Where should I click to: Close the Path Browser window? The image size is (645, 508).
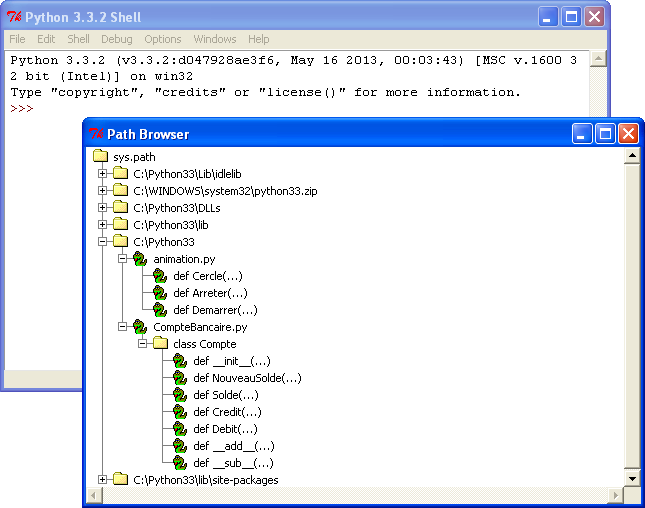click(x=629, y=134)
